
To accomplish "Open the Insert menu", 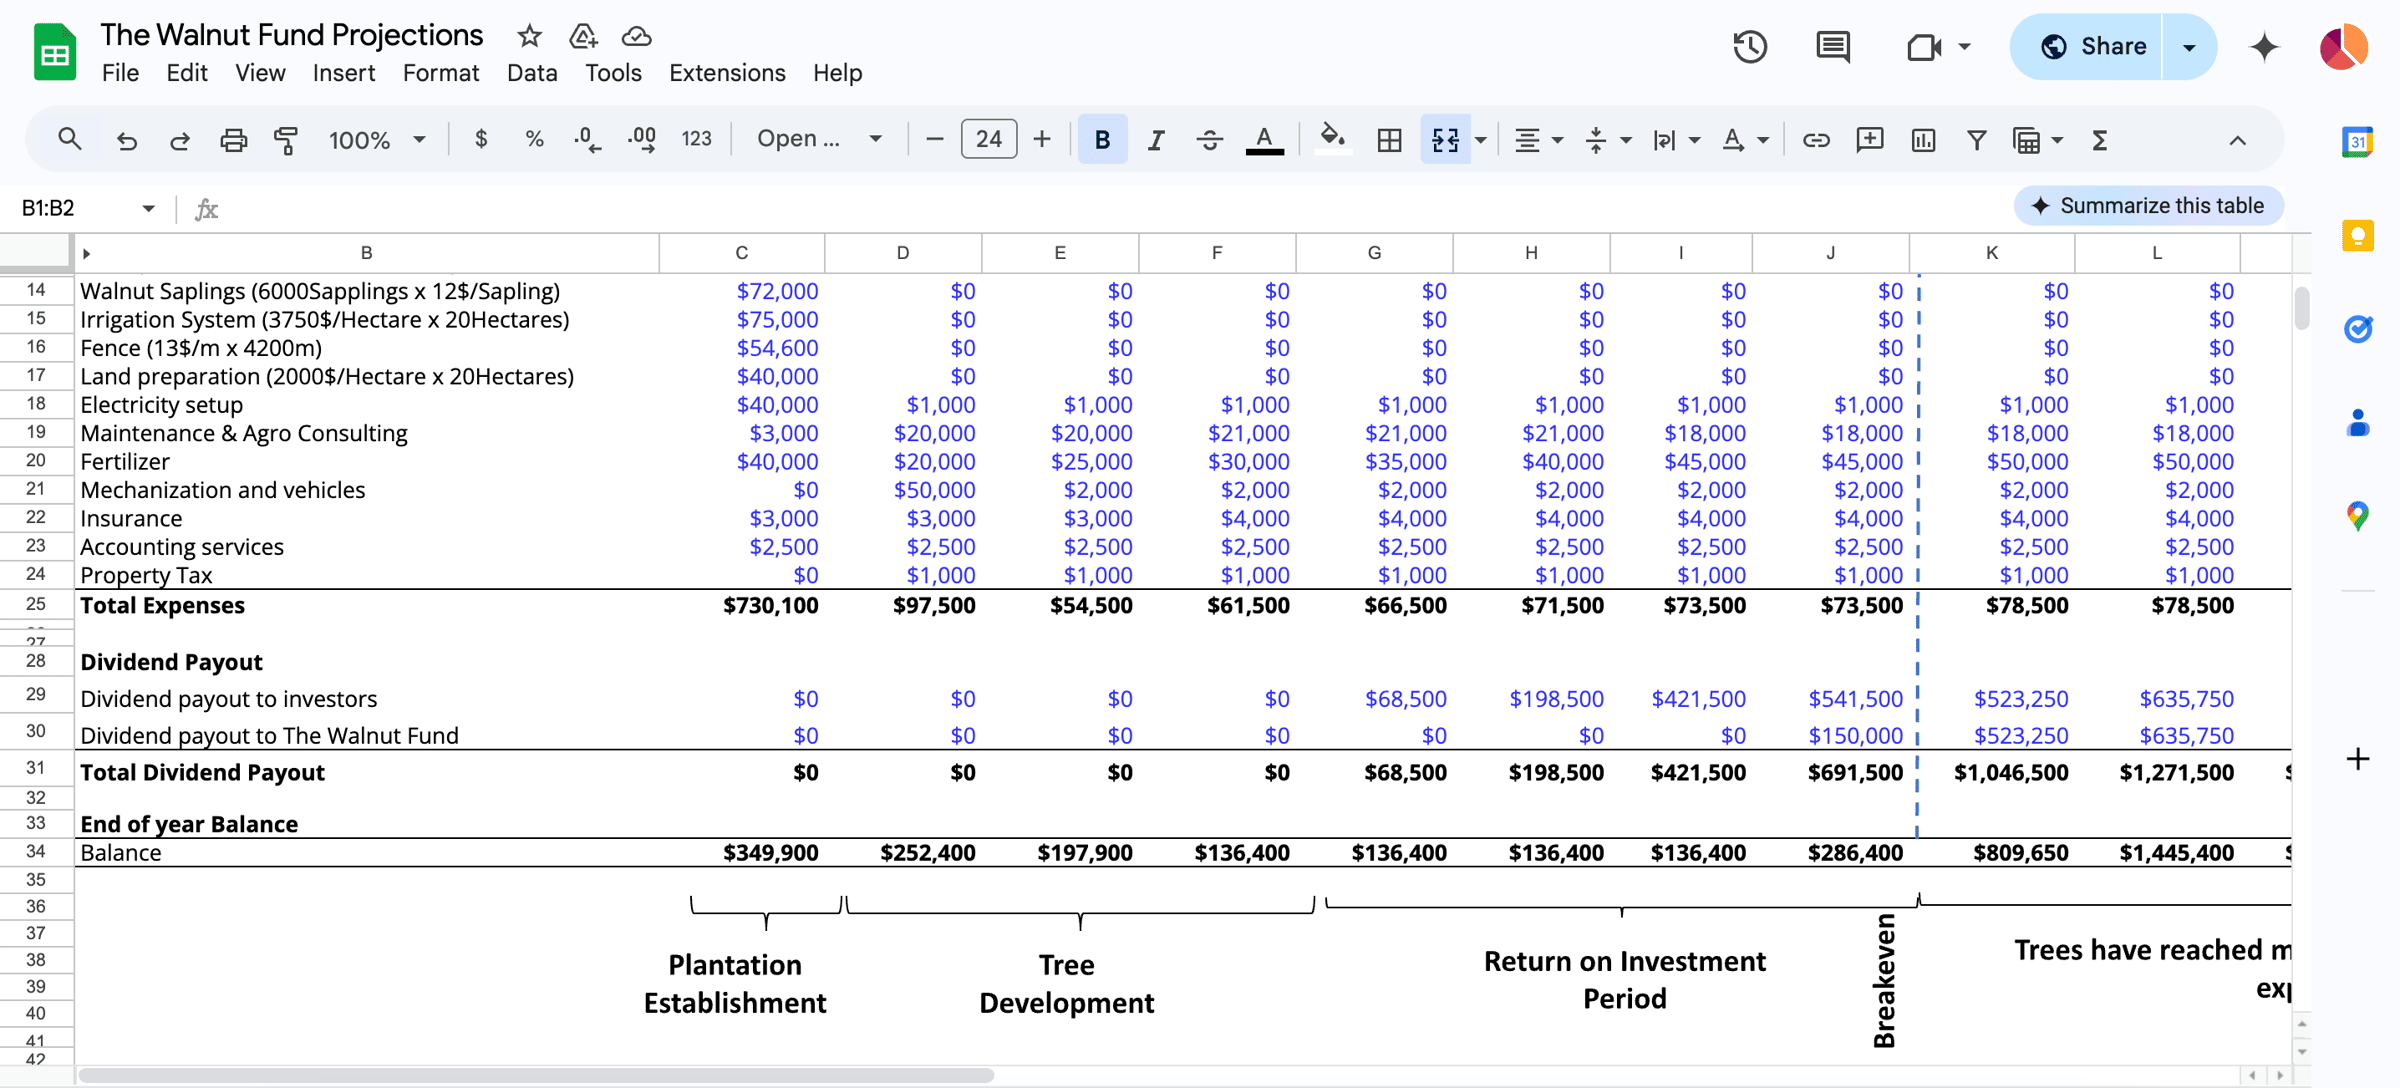I will click(343, 73).
